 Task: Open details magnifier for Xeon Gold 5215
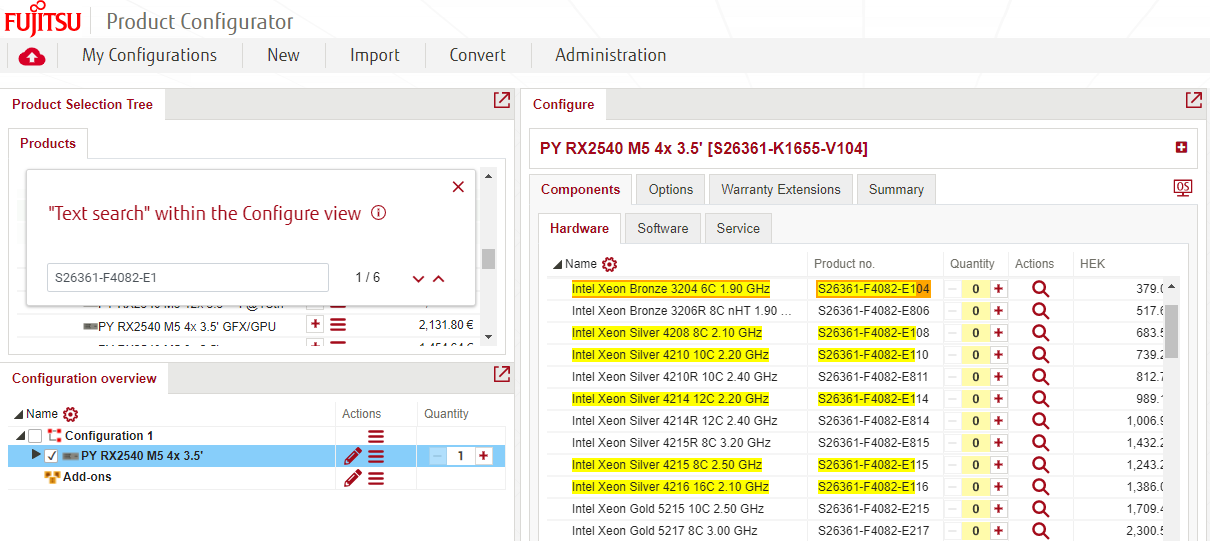click(x=1040, y=508)
